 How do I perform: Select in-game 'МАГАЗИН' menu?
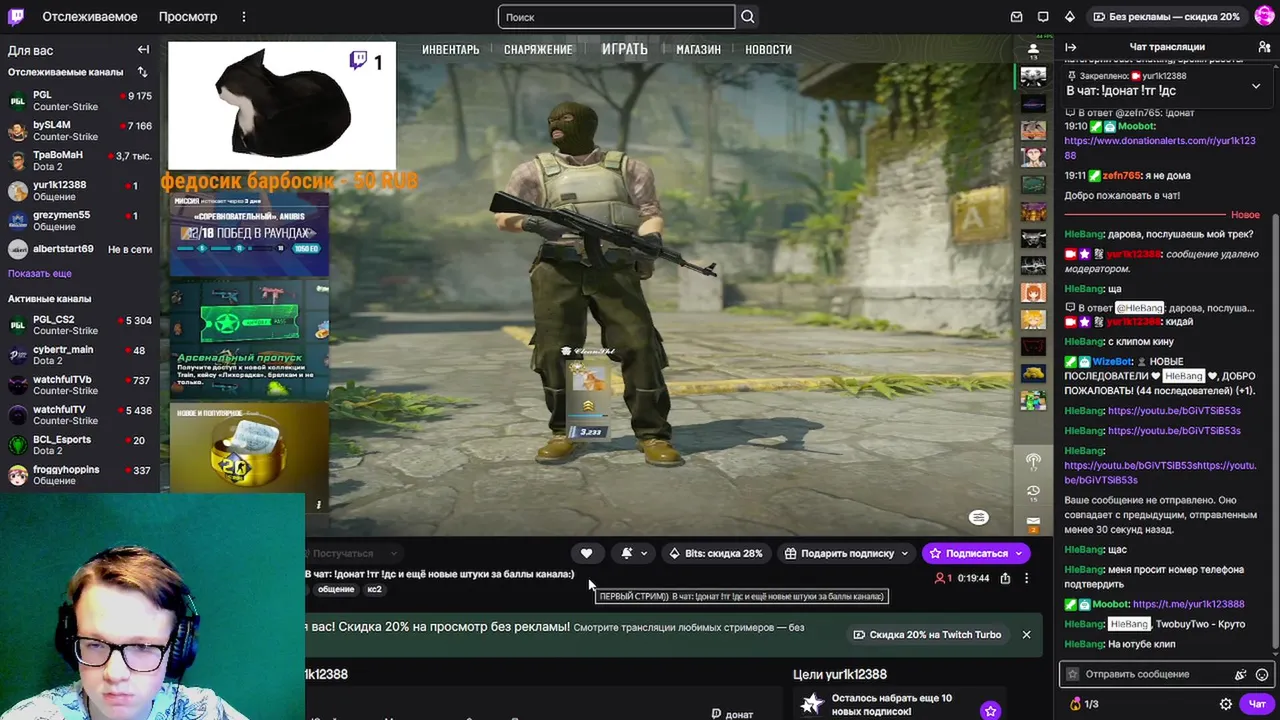click(x=698, y=49)
